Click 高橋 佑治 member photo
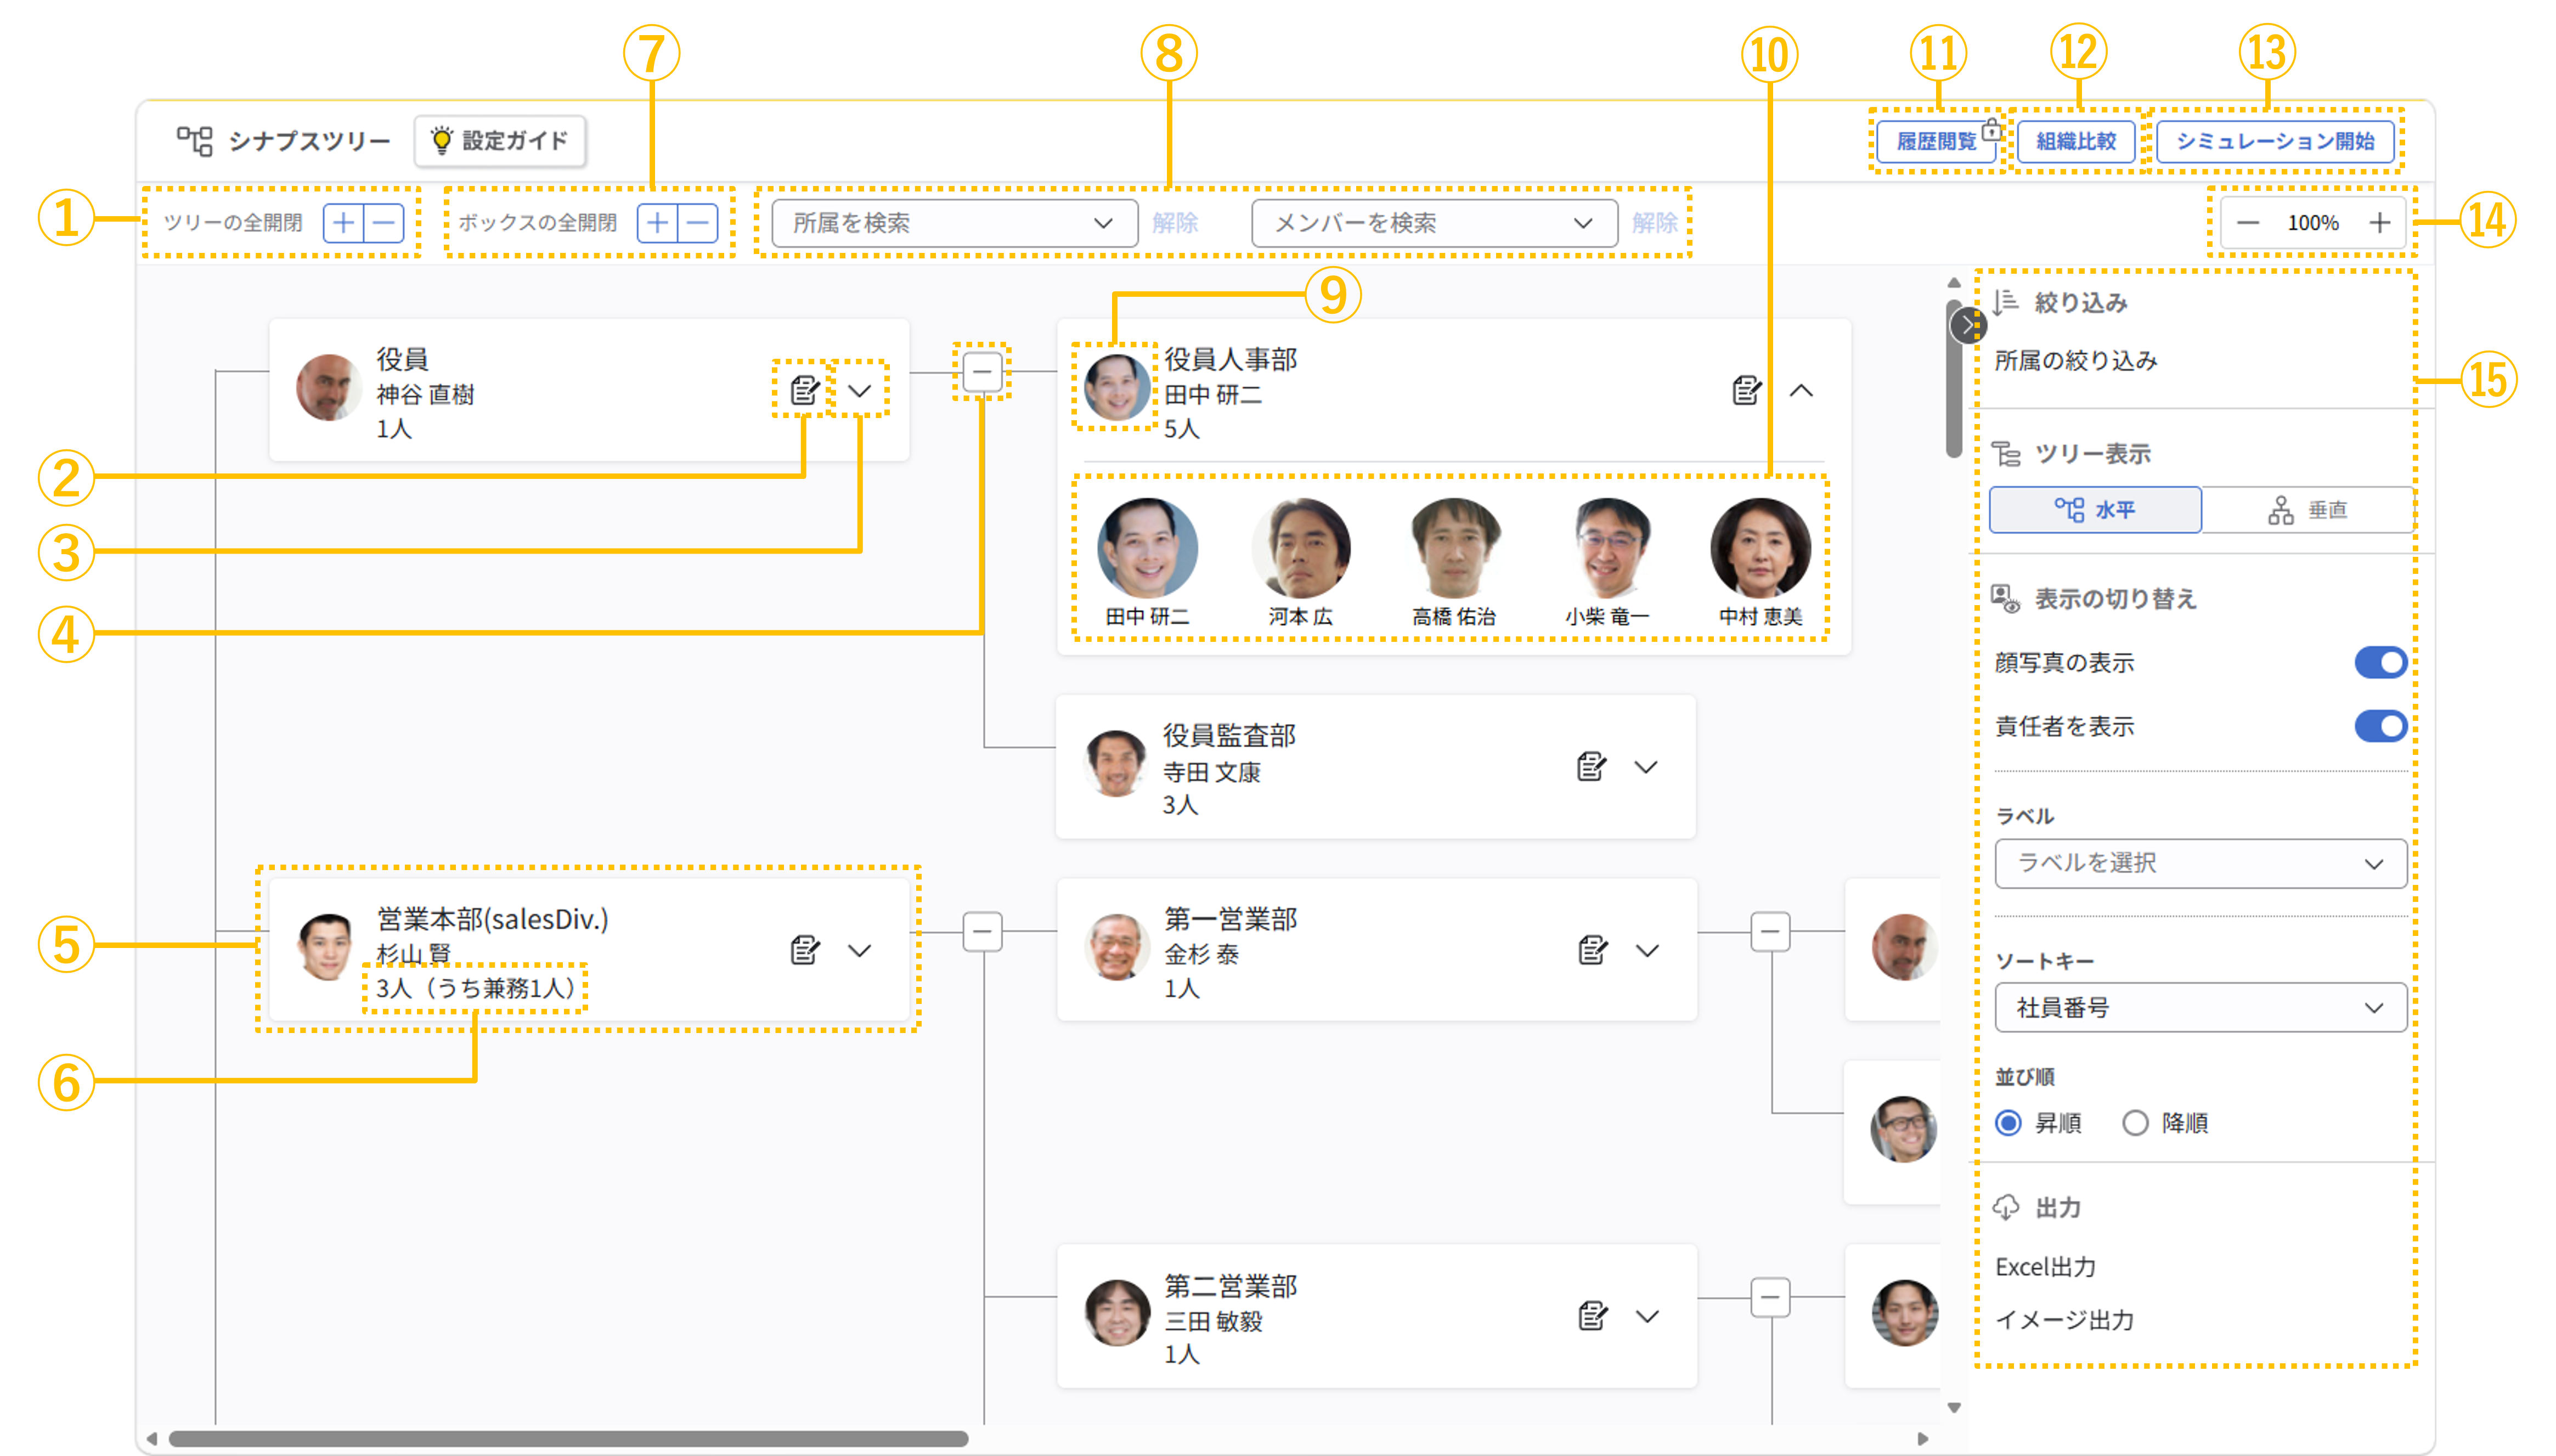Viewport: 2556px width, 1456px height. (1454, 548)
